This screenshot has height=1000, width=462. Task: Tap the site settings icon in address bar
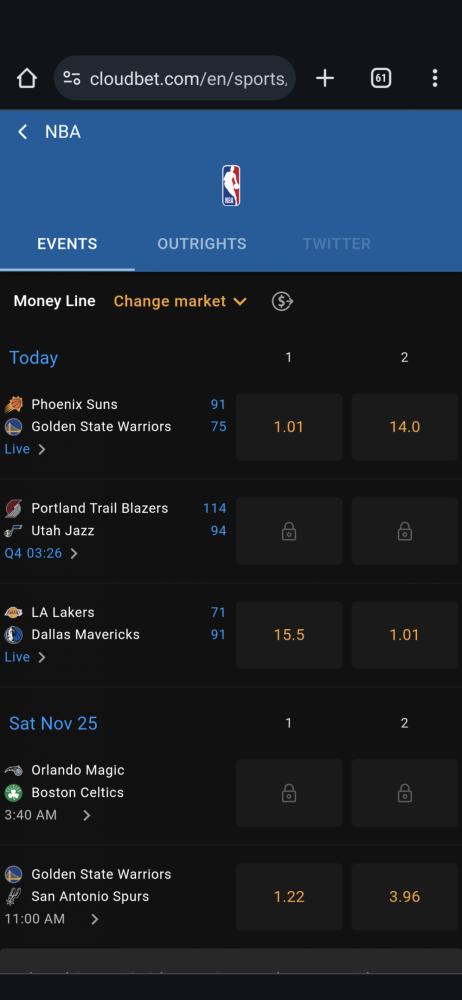click(x=72, y=78)
